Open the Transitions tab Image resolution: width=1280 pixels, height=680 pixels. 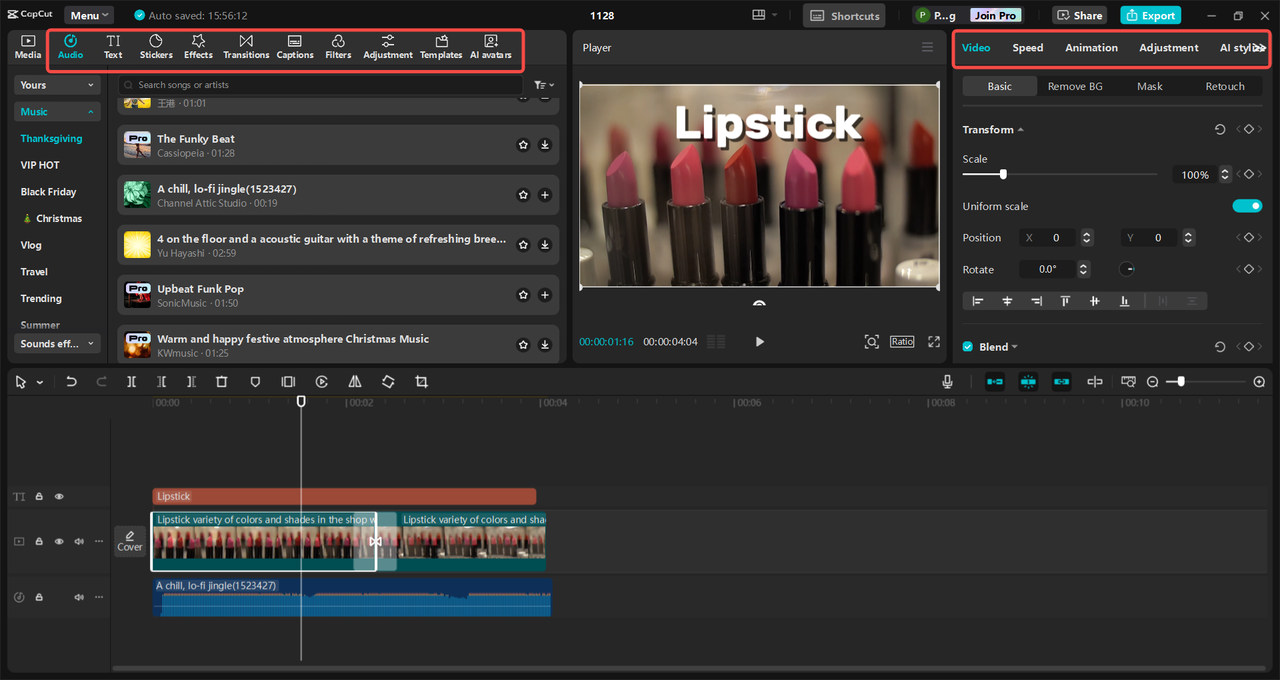point(246,47)
